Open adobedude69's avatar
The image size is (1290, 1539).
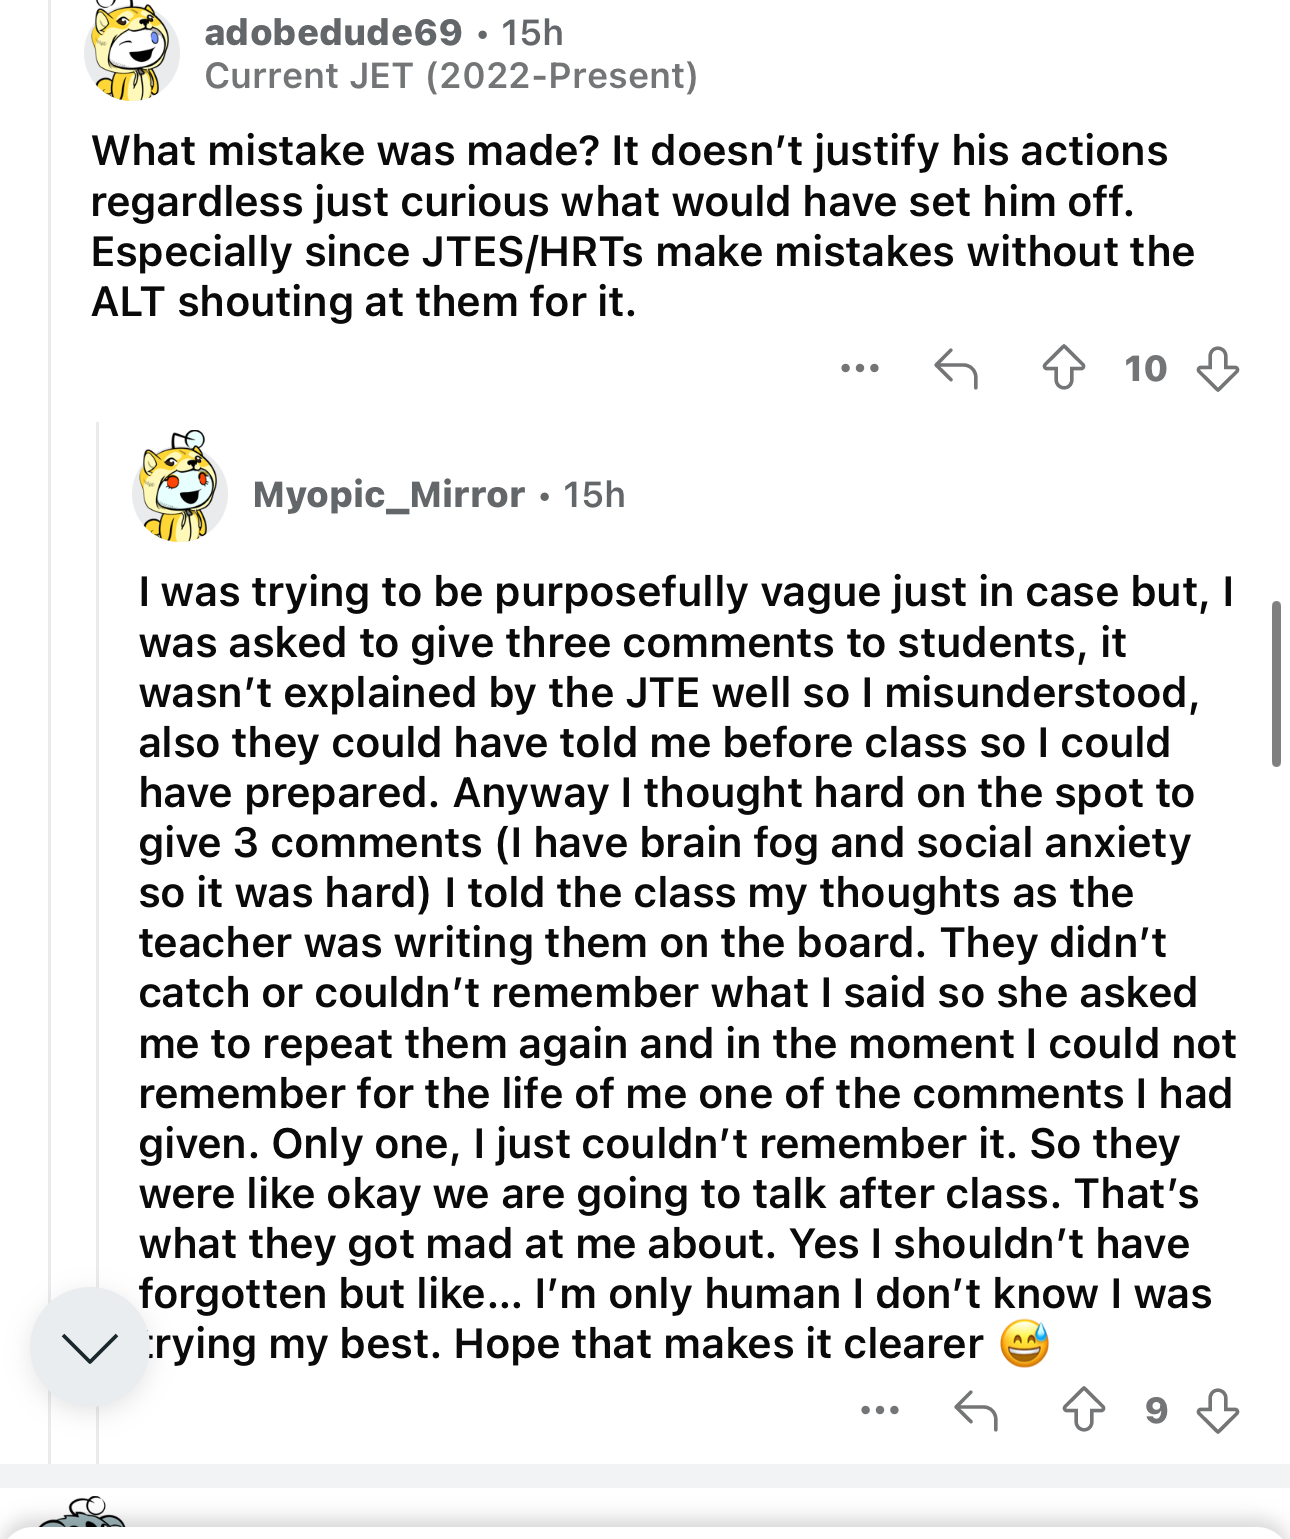pyautogui.click(x=131, y=52)
